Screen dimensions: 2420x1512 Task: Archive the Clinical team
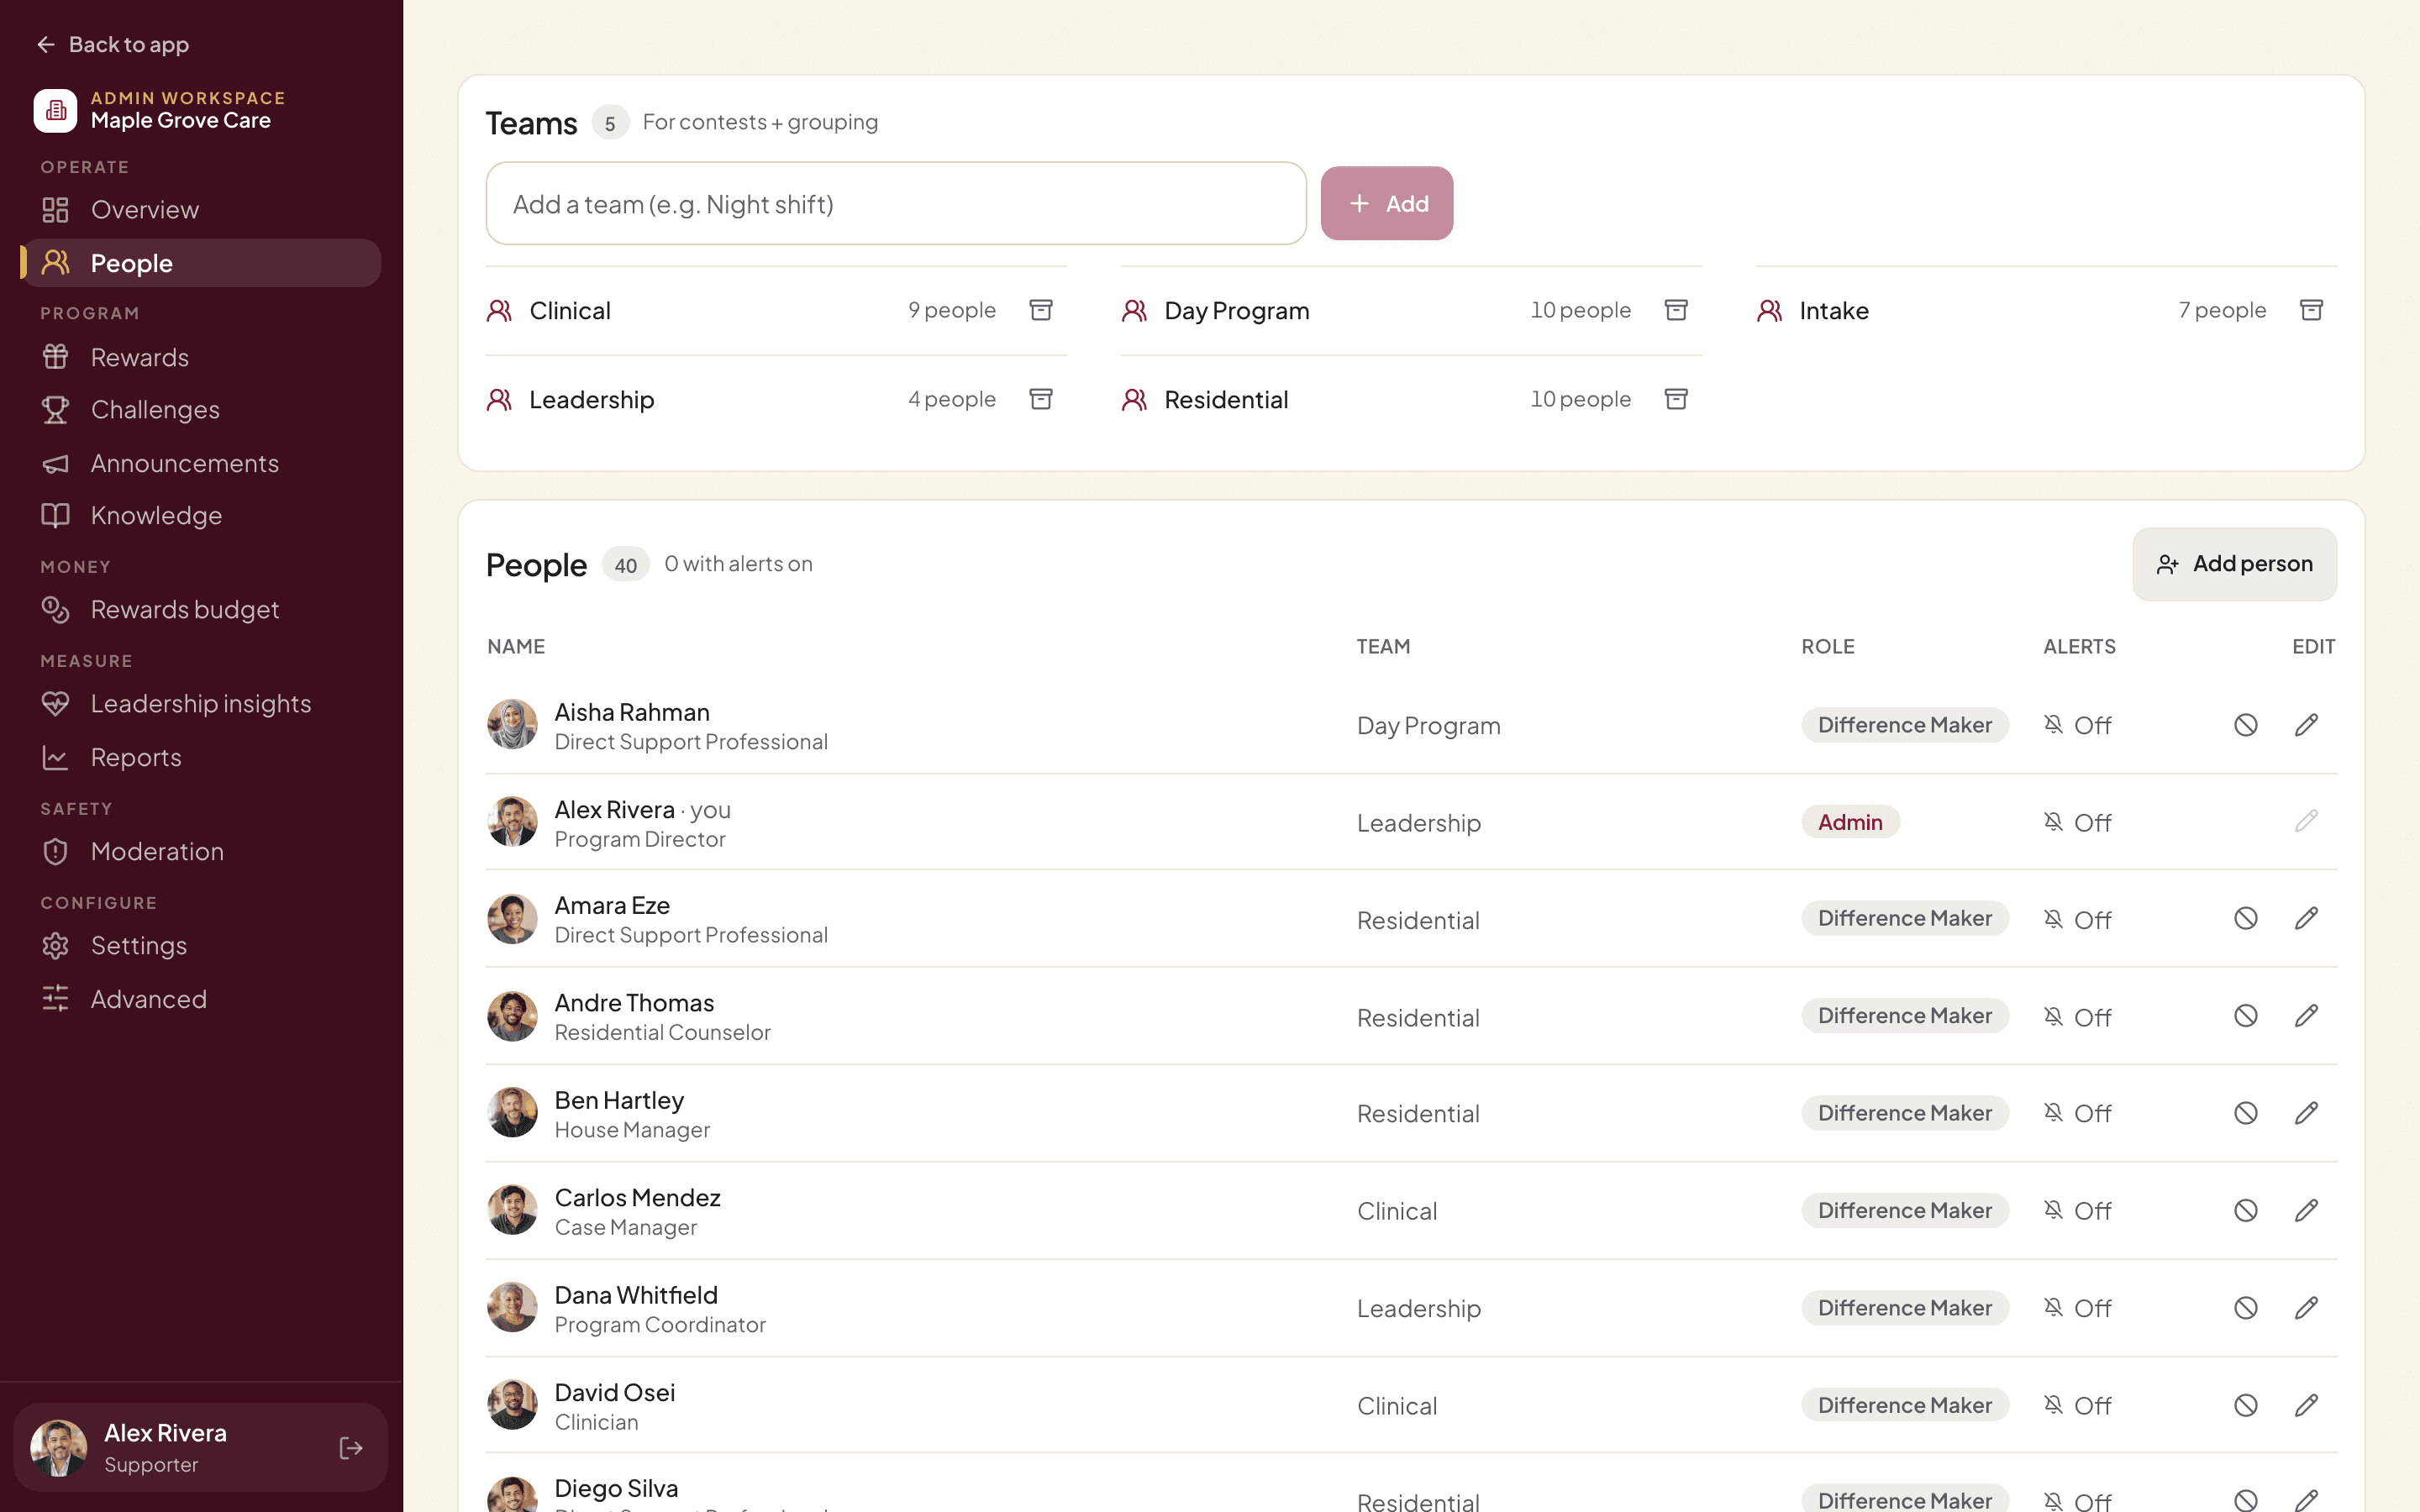(1041, 310)
